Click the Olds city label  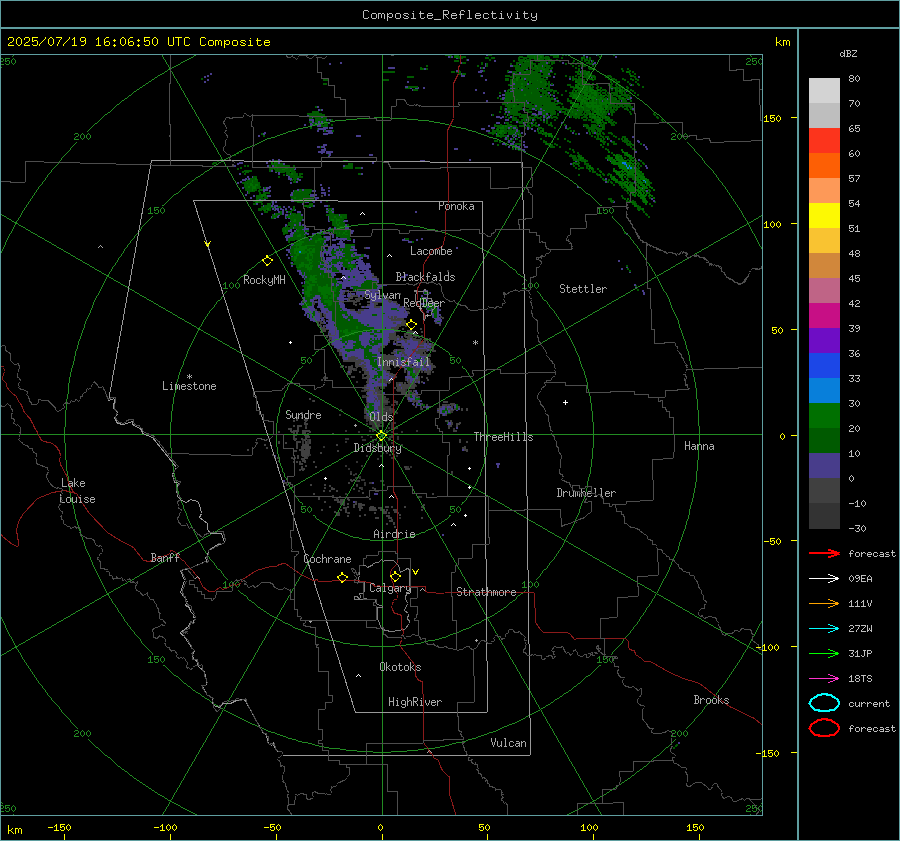(381, 417)
